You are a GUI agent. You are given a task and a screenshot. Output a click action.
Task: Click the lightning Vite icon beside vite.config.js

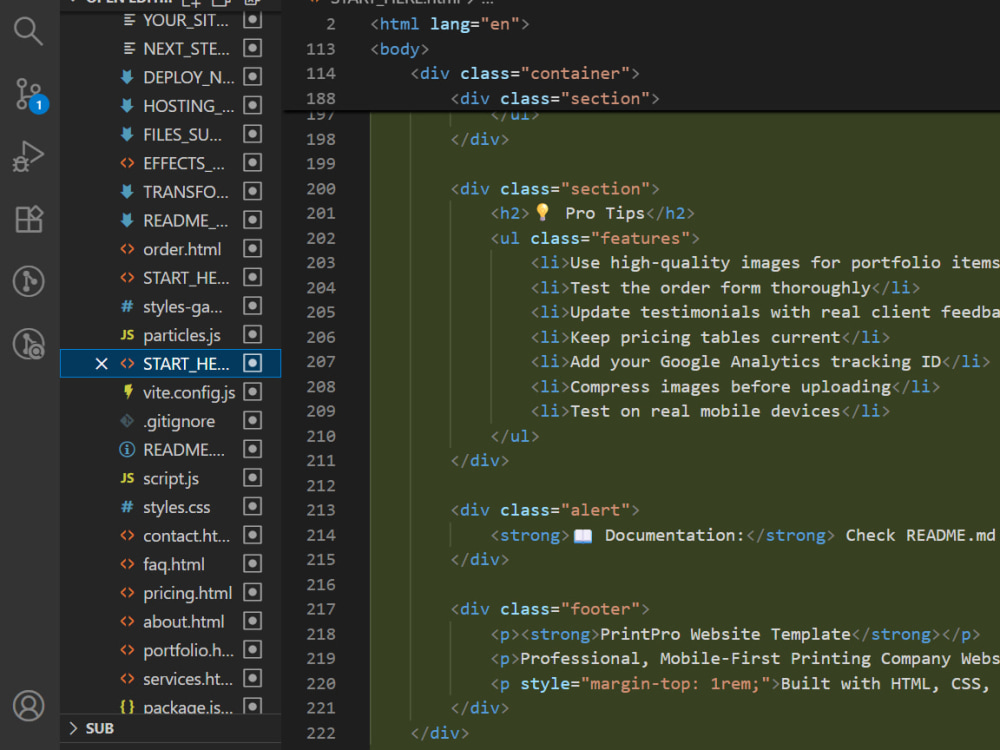(128, 392)
